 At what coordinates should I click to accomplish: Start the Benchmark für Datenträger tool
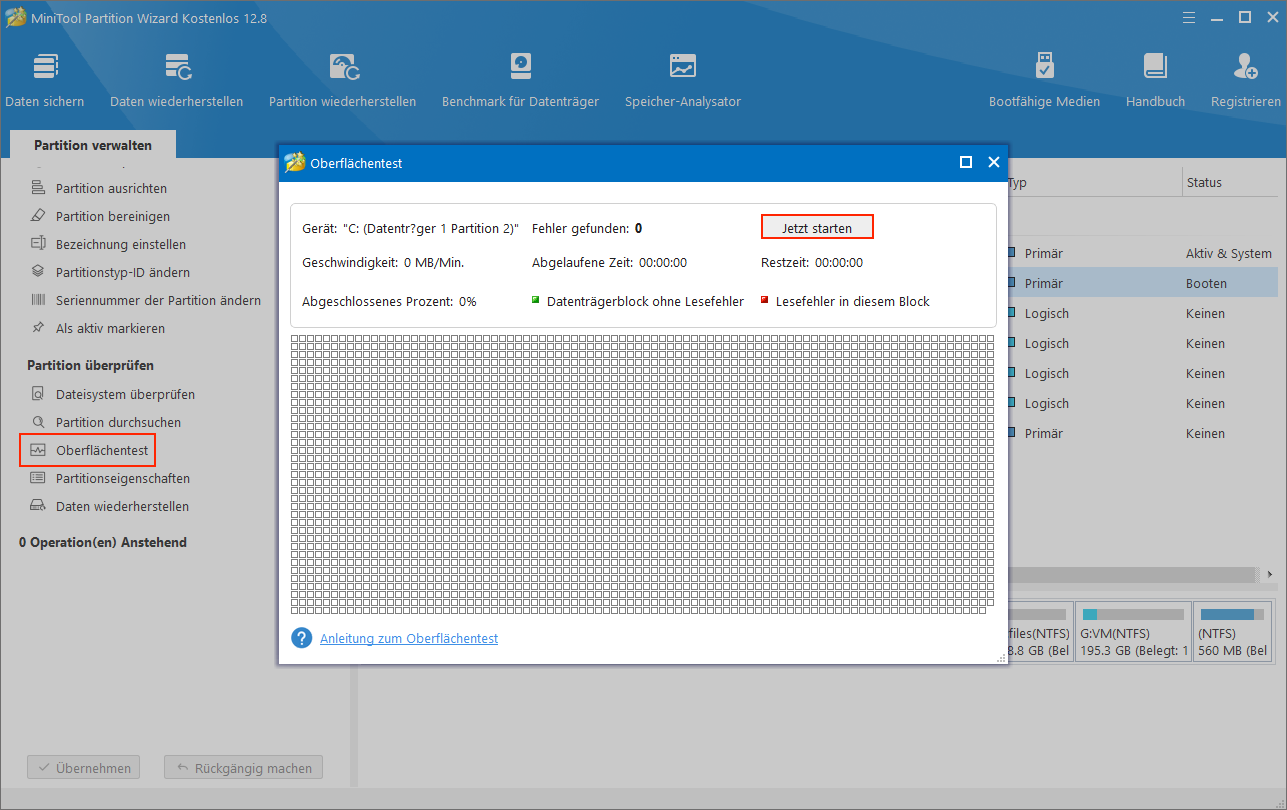pos(520,79)
